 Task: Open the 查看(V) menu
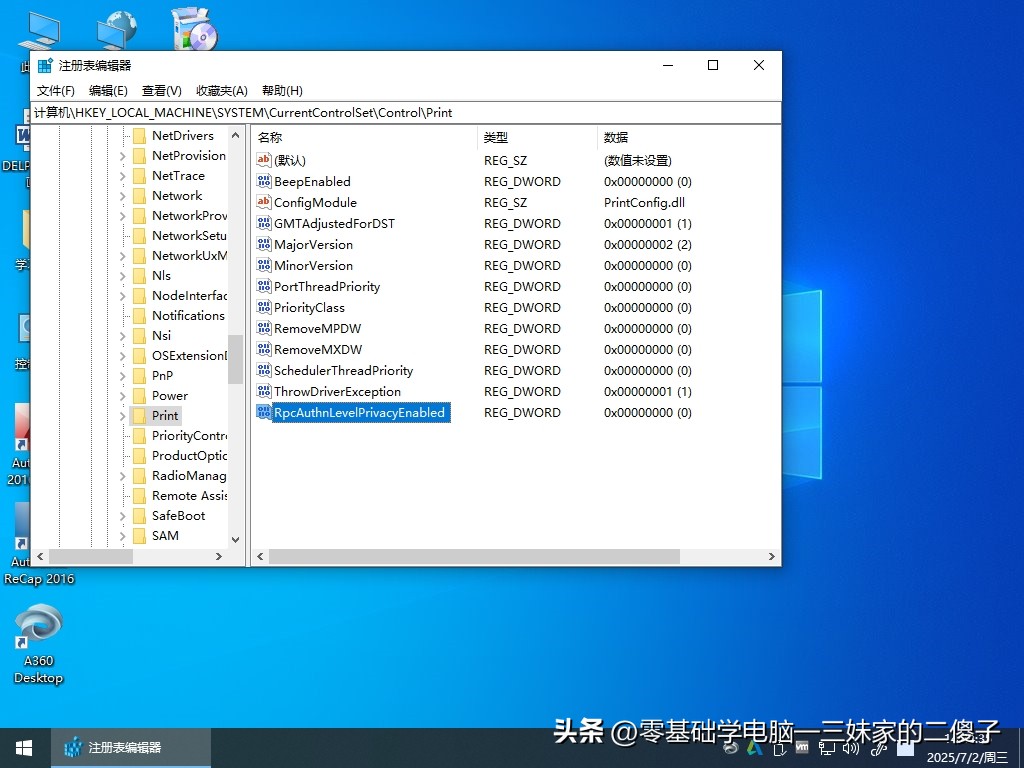(x=162, y=90)
